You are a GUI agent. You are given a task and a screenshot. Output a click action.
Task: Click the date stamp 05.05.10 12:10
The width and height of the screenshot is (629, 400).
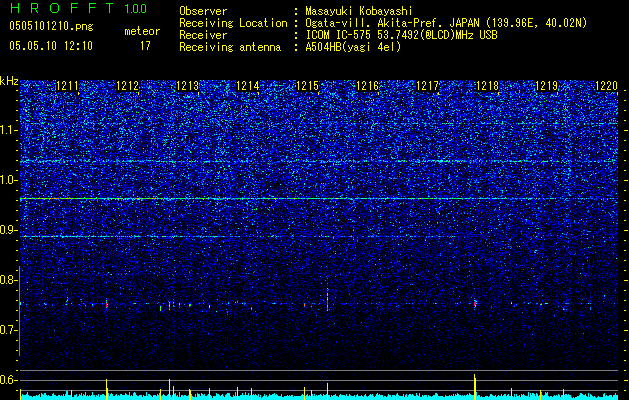pos(51,46)
